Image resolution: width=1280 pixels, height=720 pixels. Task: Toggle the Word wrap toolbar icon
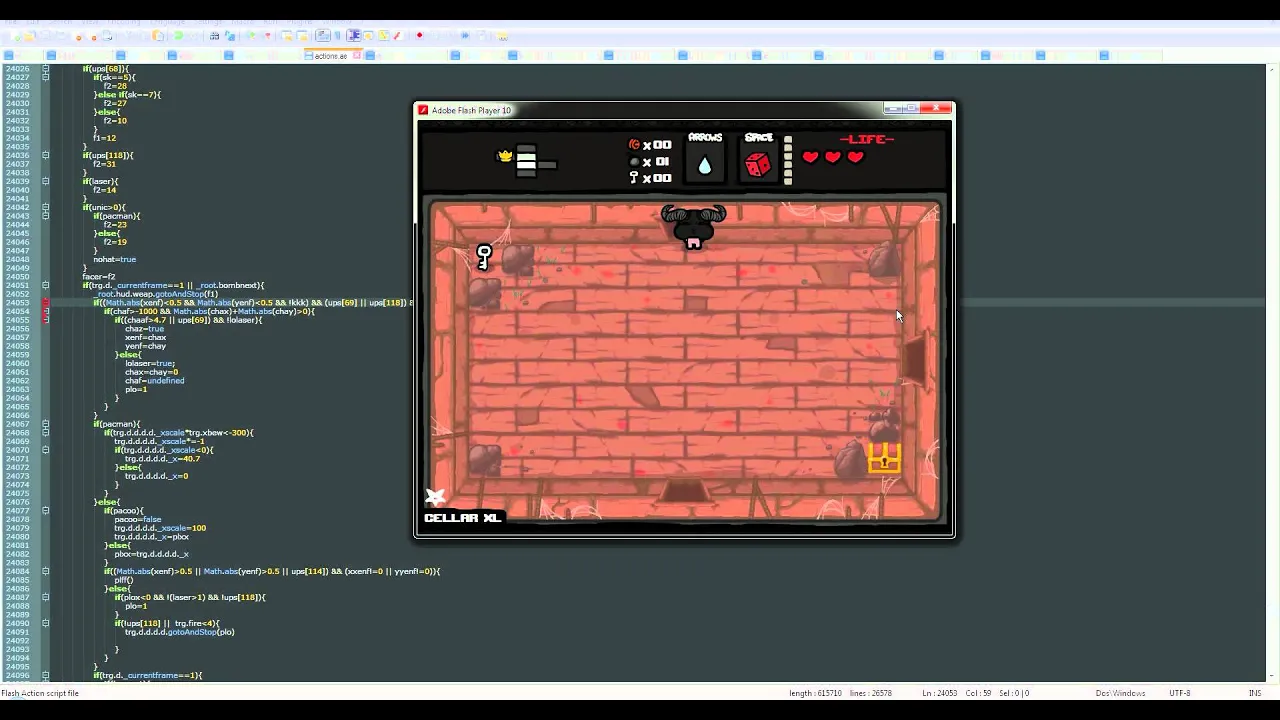click(x=323, y=36)
